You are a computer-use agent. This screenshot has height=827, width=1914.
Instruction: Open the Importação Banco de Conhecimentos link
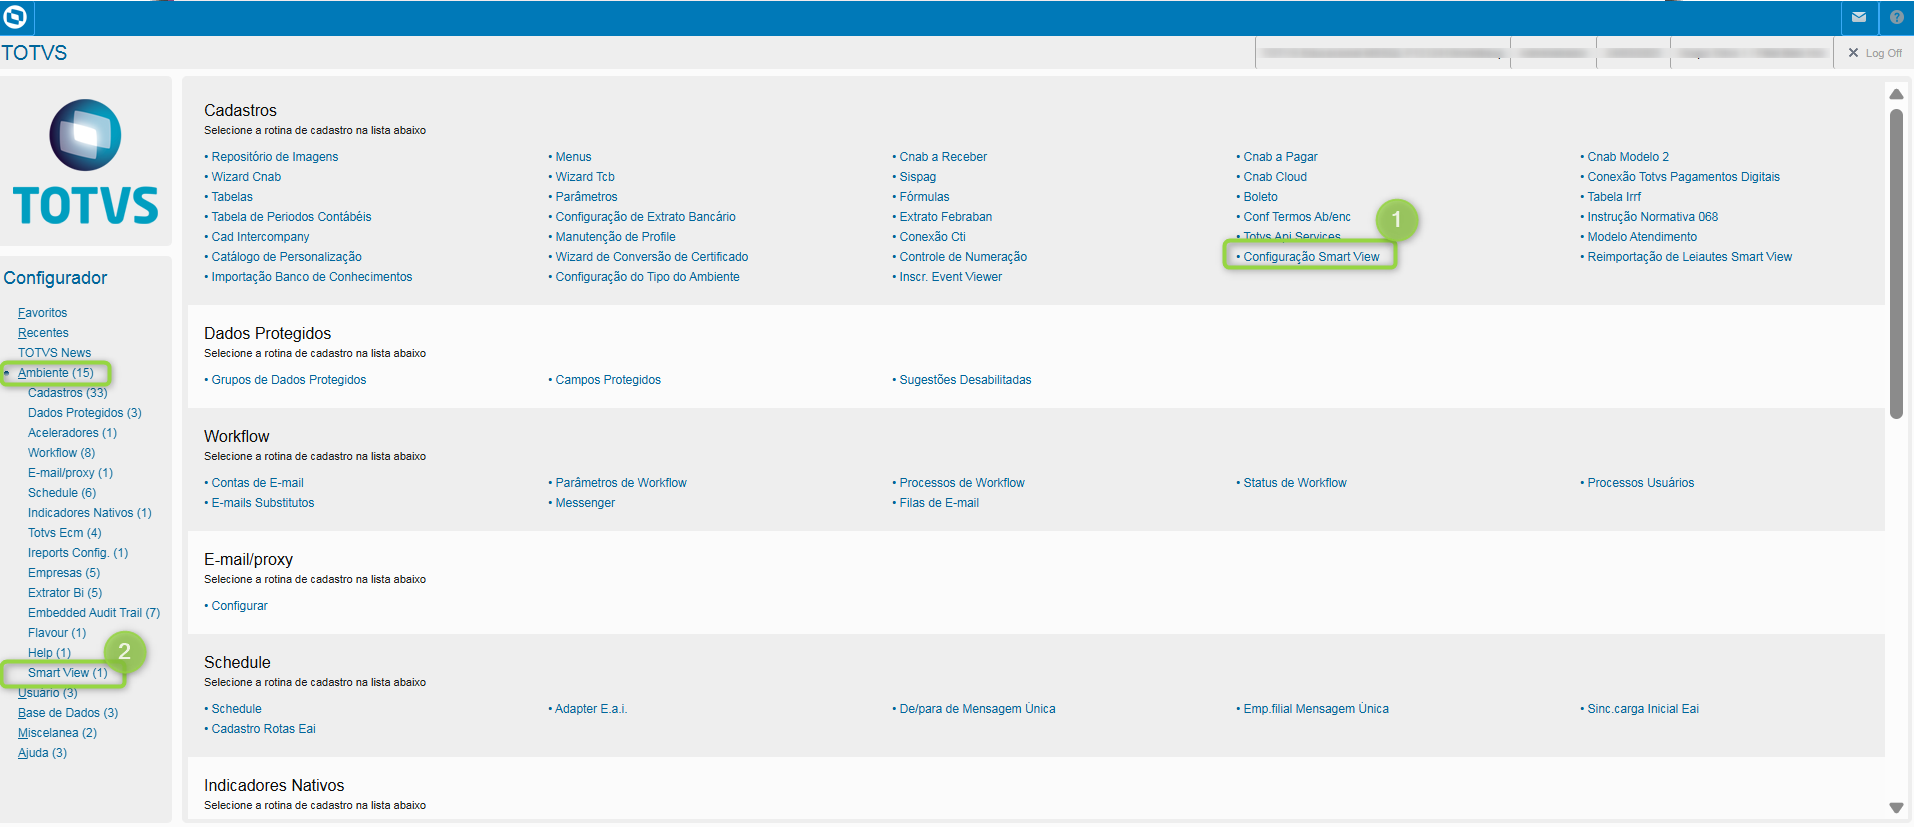(x=312, y=277)
